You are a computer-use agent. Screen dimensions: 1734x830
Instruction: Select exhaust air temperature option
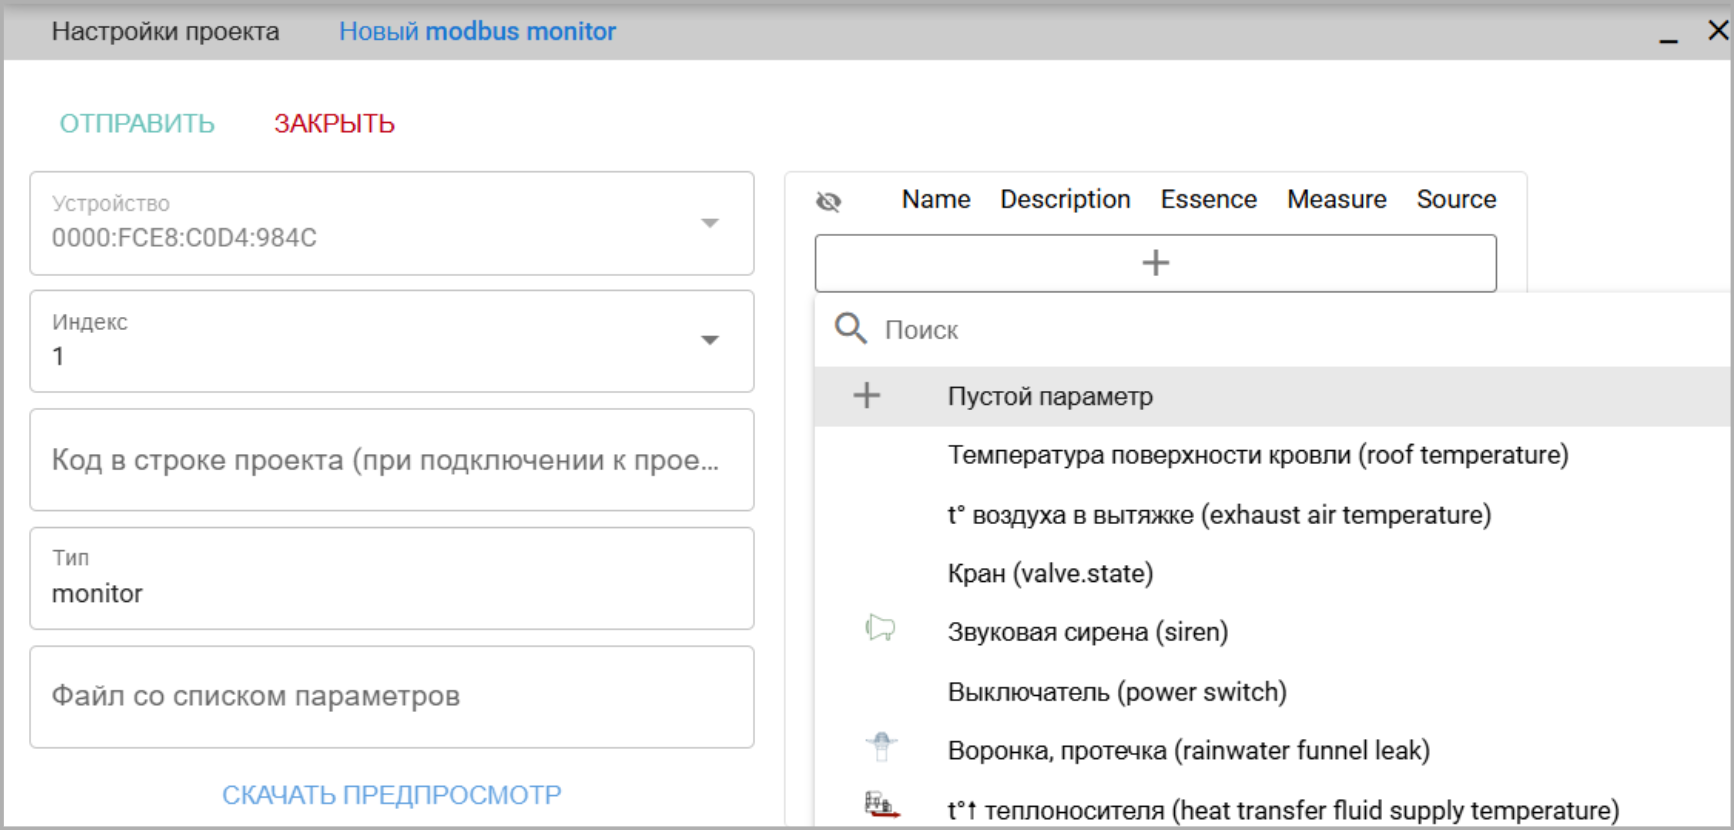pyautogui.click(x=1218, y=515)
